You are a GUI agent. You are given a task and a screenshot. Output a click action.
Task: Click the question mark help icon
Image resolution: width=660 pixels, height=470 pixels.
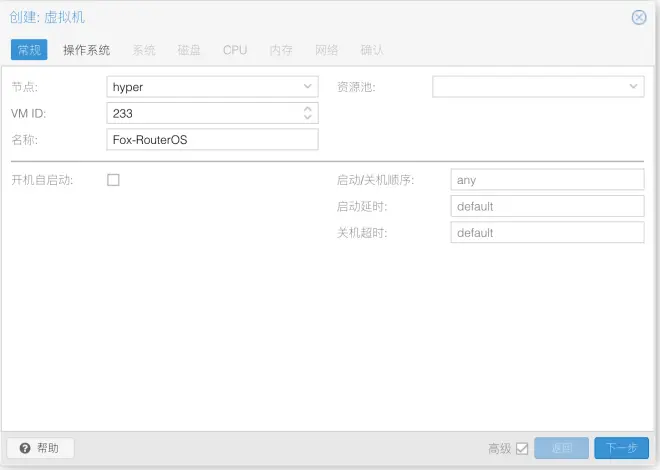coord(25,448)
